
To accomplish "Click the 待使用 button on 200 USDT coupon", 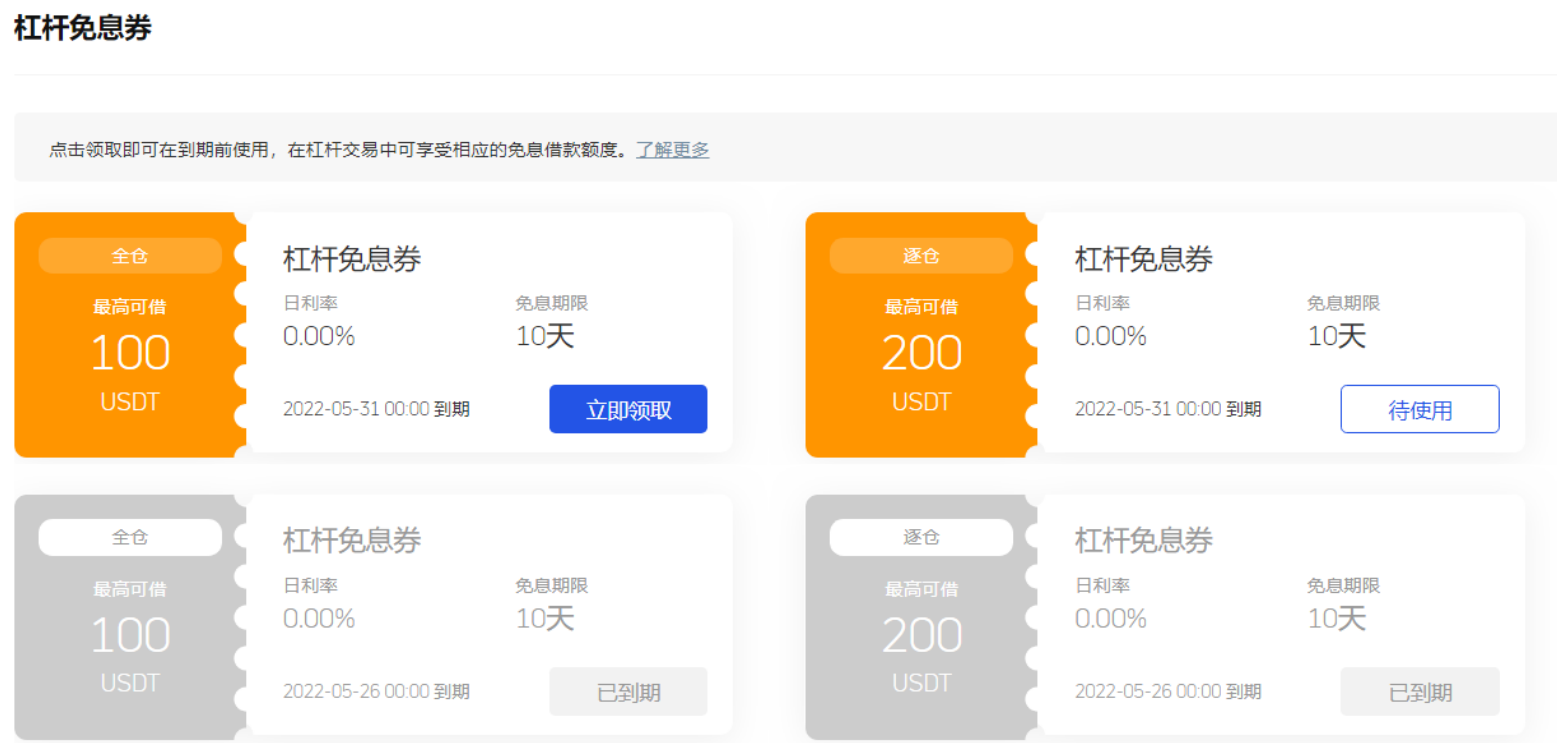I will 1419,409.
